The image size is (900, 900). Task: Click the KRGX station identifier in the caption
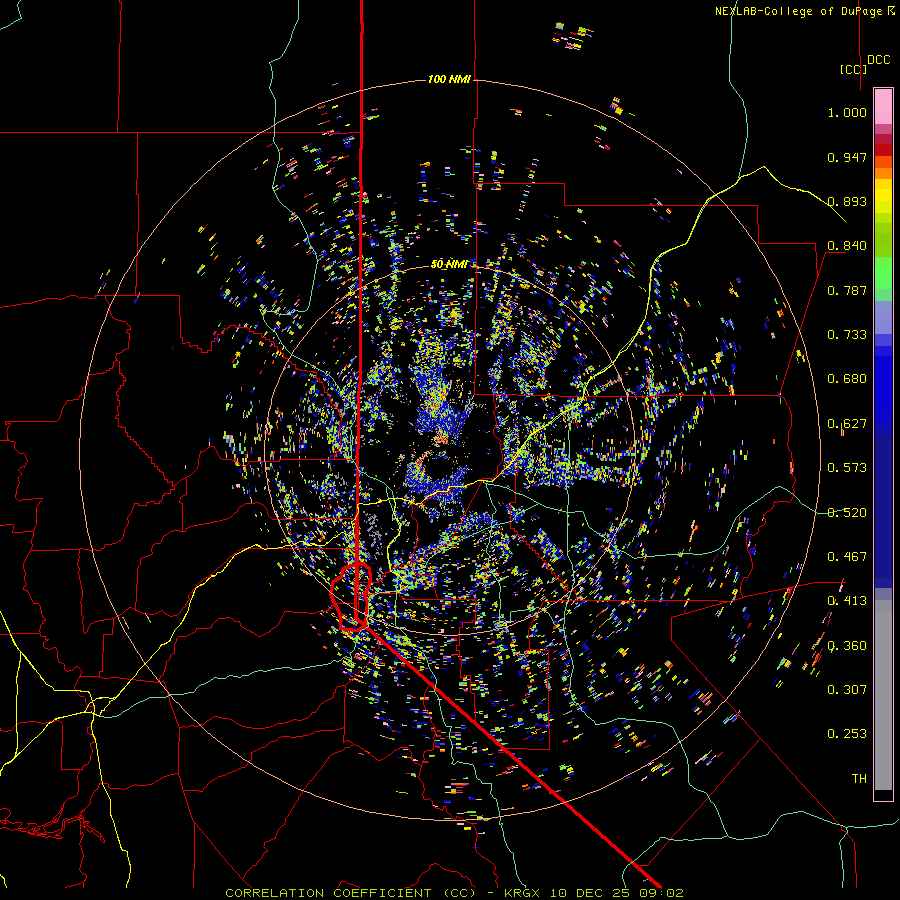(522, 893)
